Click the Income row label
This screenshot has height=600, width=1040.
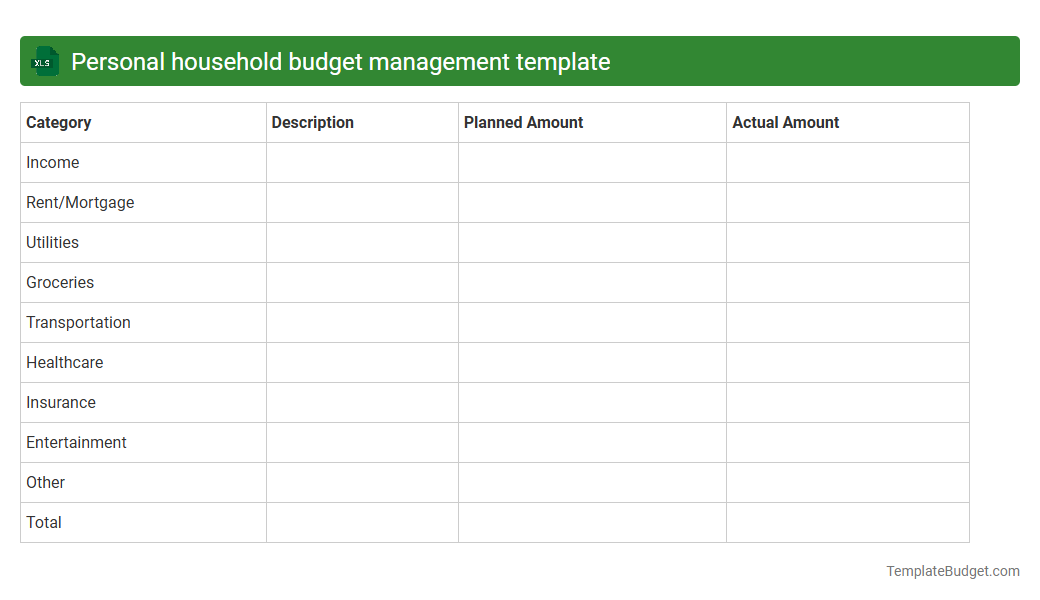pyautogui.click(x=53, y=162)
